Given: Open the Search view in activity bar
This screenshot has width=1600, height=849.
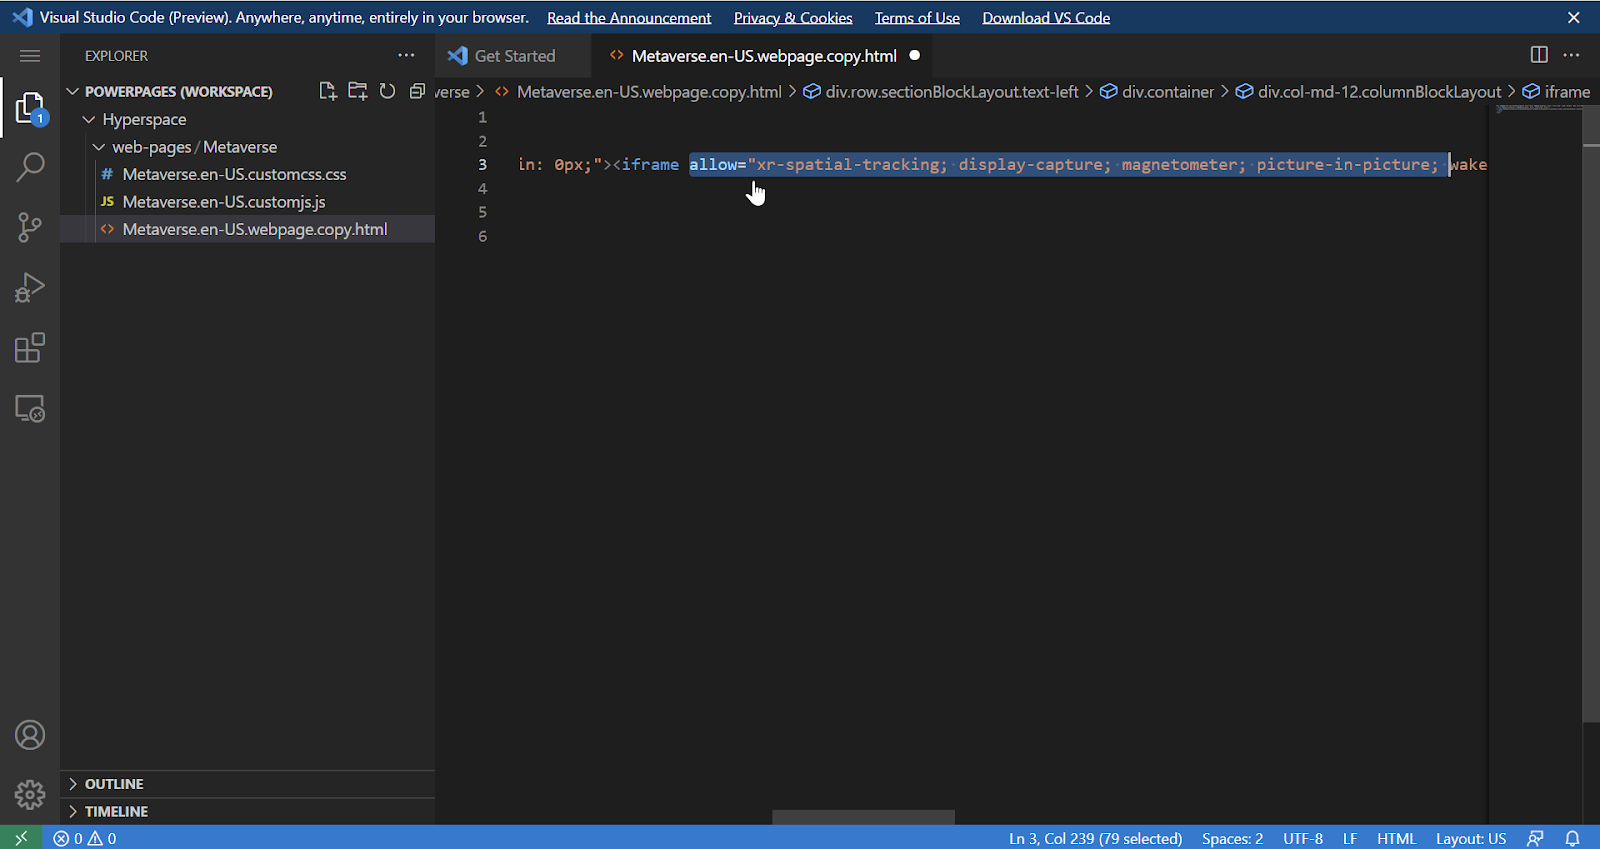Looking at the screenshot, I should [x=30, y=167].
